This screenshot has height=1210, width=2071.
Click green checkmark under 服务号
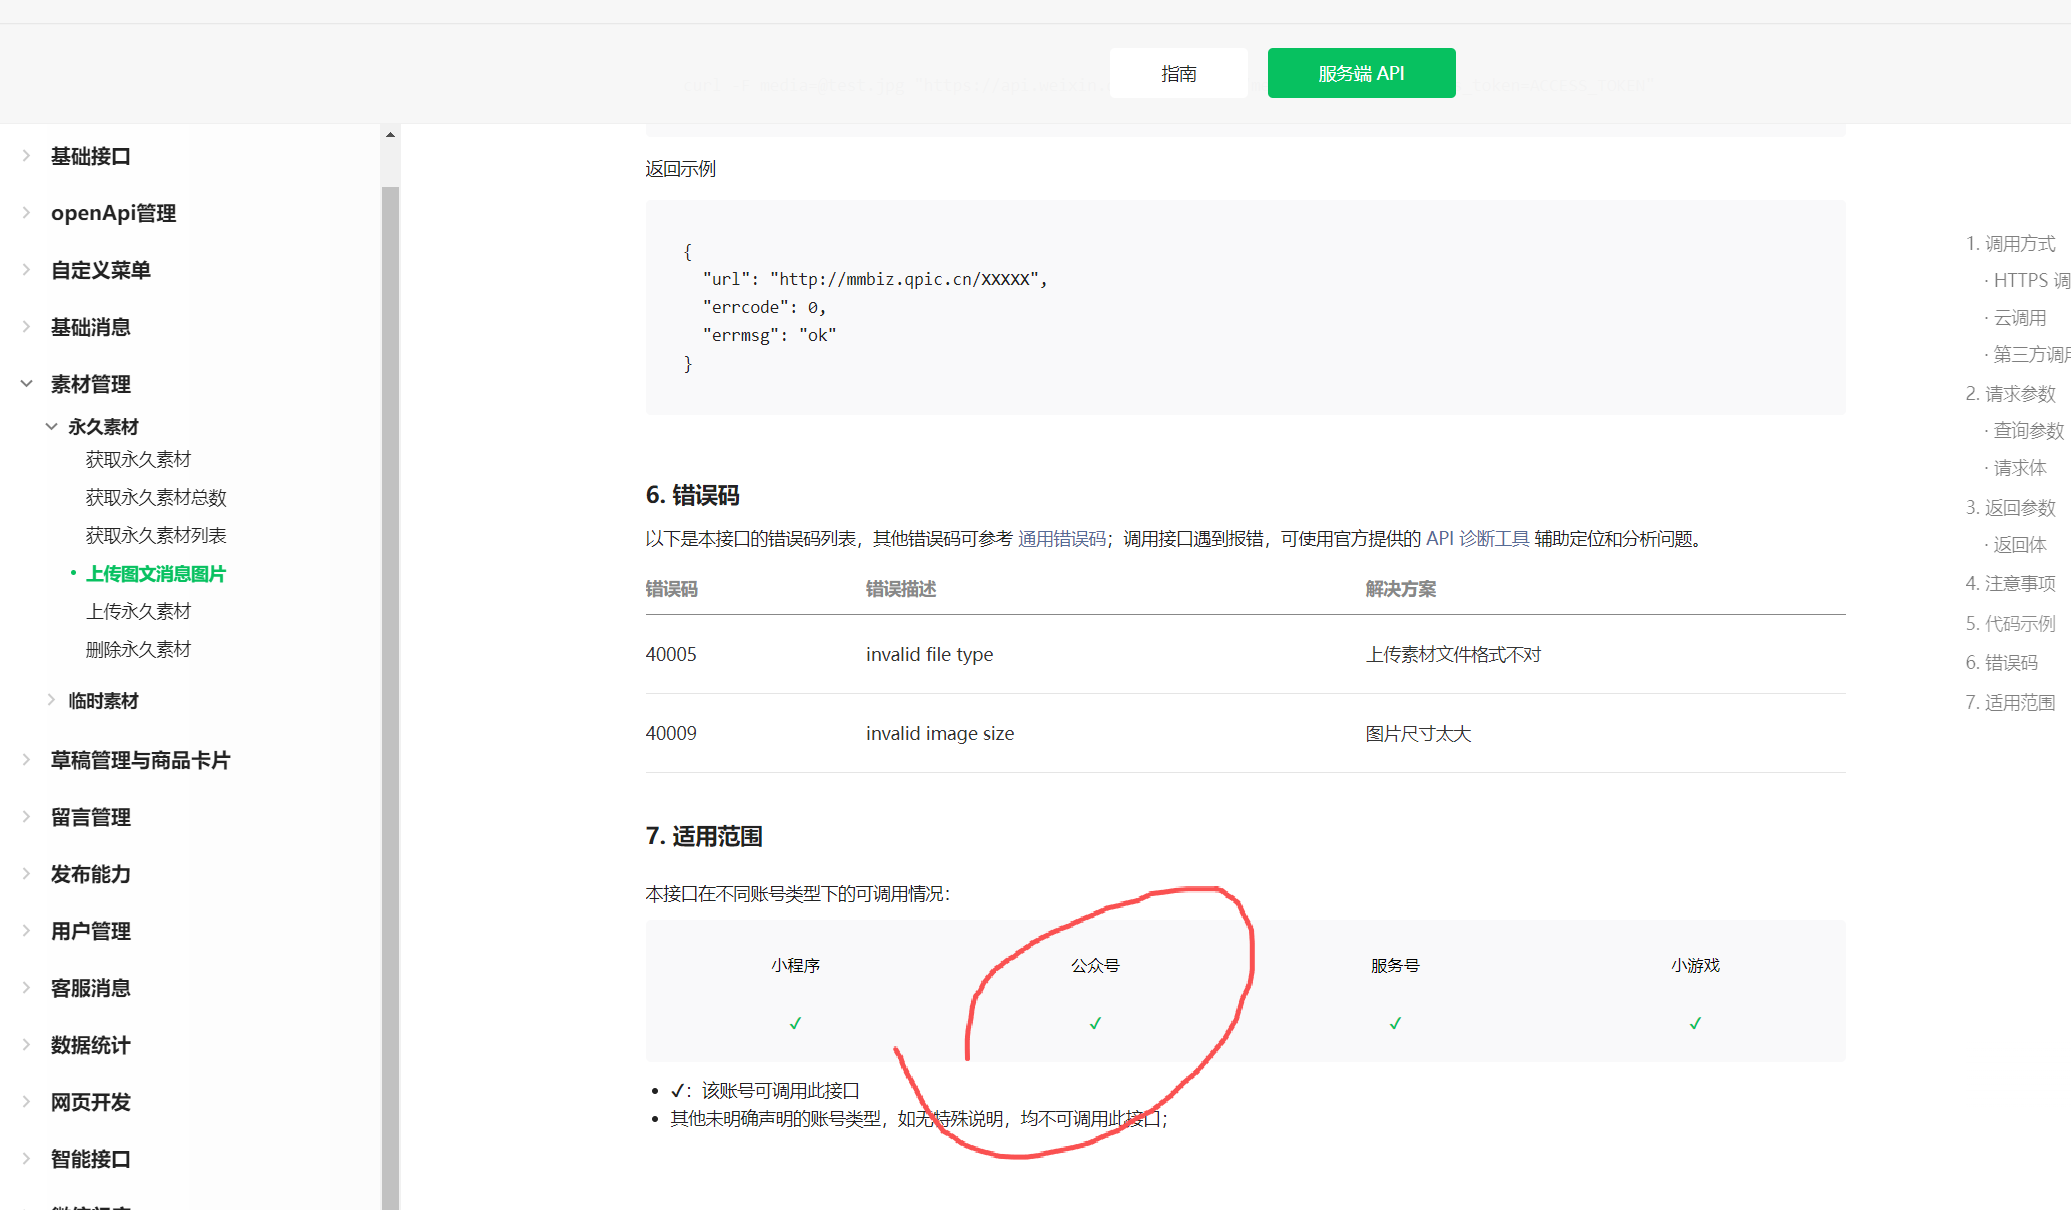[1395, 1023]
